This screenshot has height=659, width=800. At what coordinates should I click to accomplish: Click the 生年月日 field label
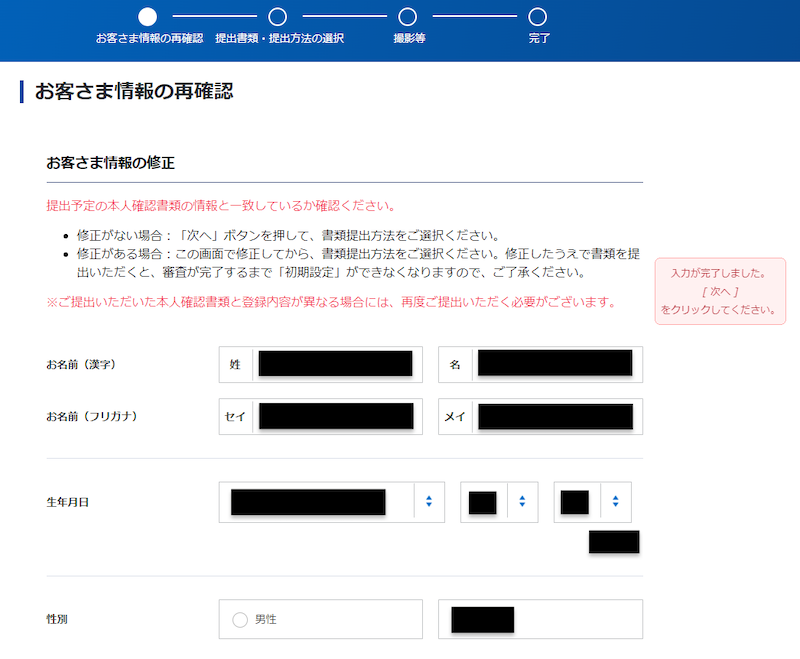click(68, 502)
